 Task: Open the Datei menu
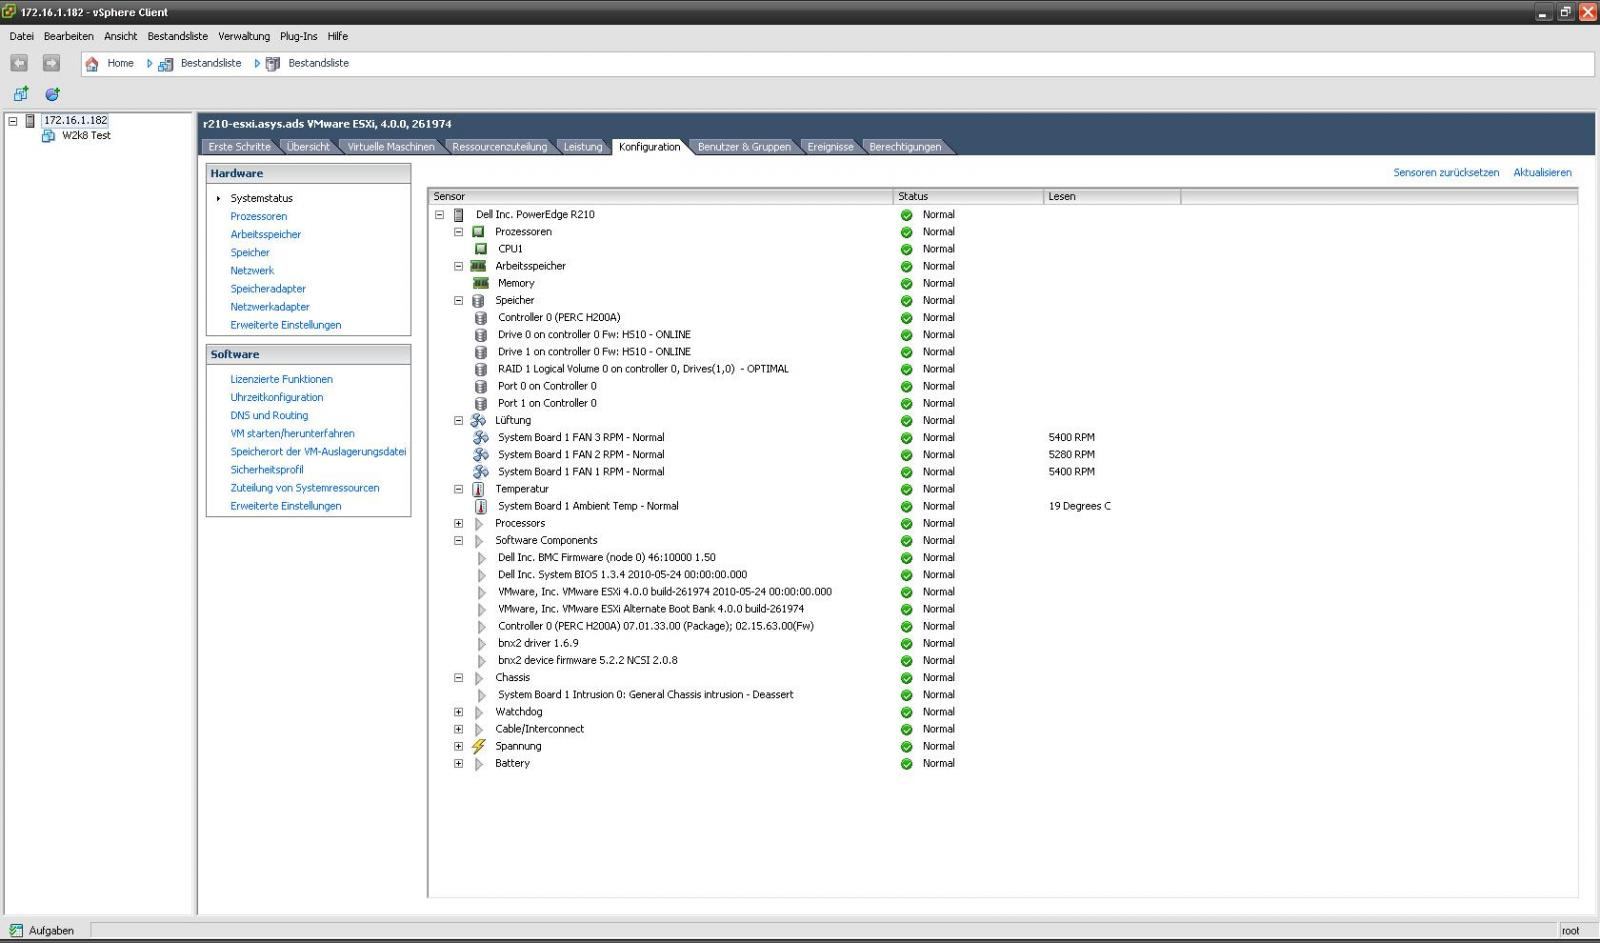point(21,36)
